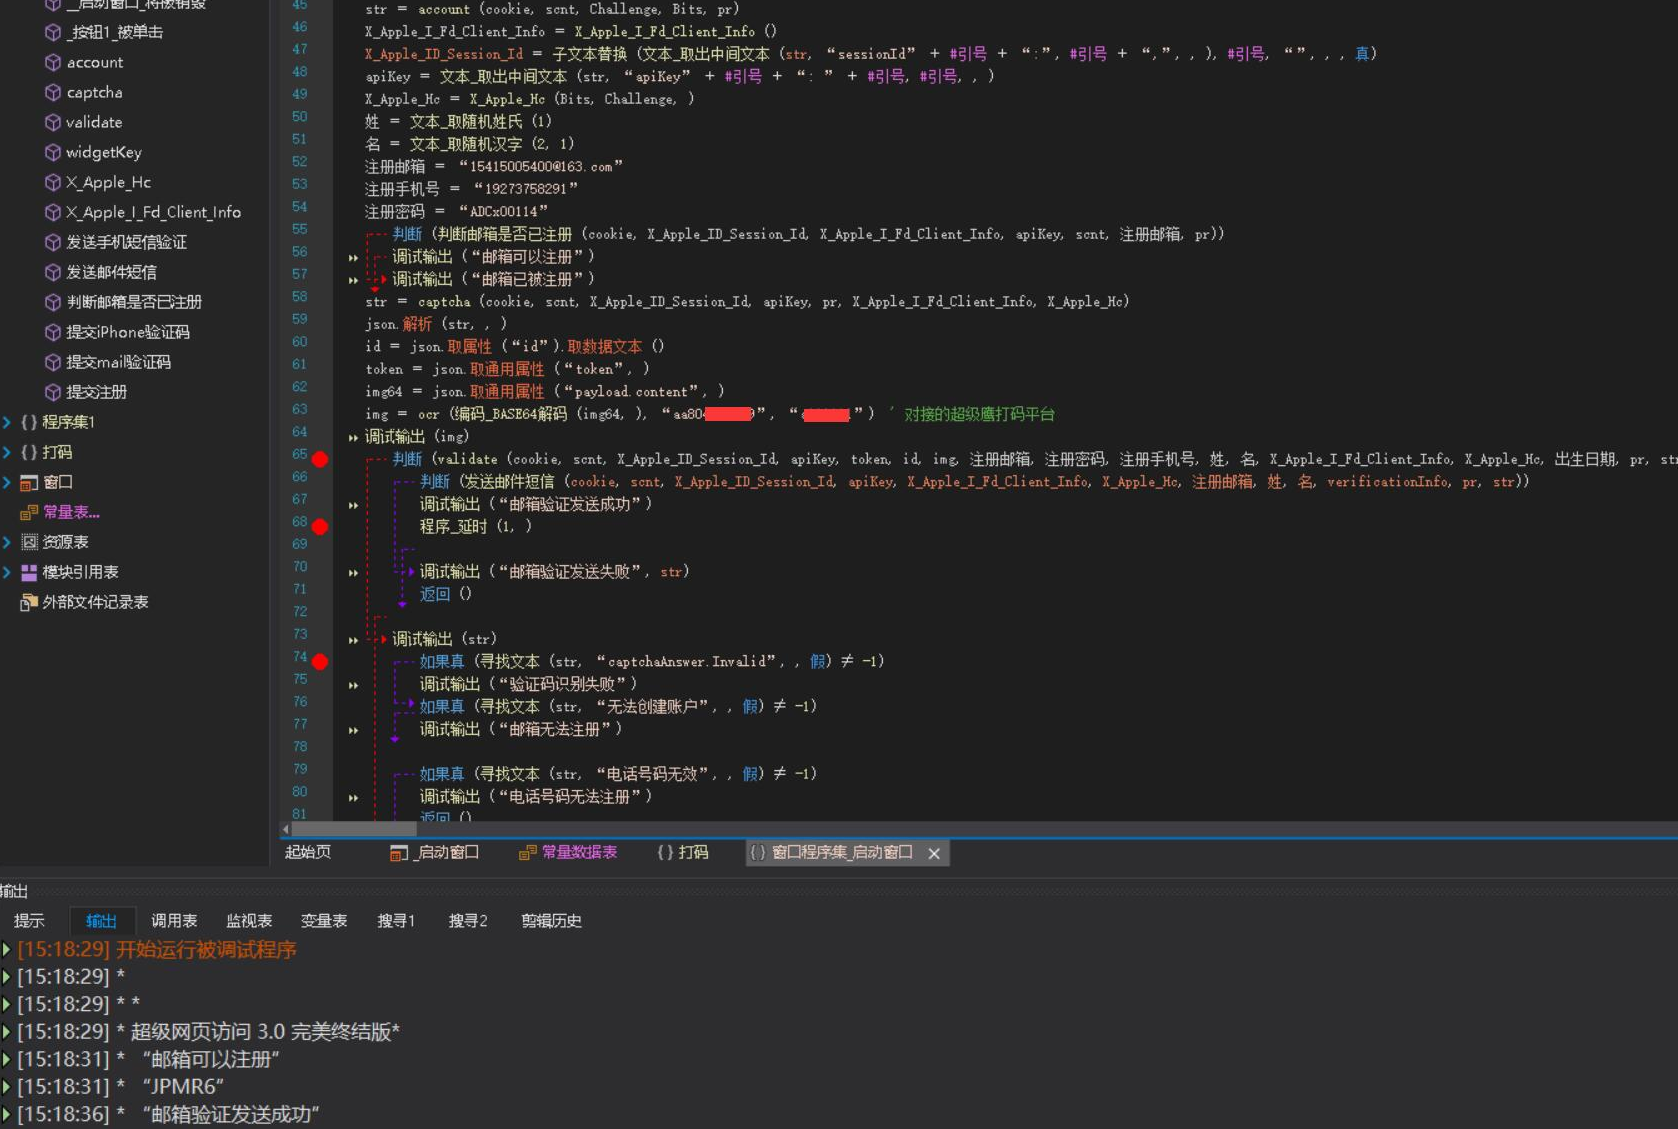Expand the 窗口 tree node
The width and height of the screenshot is (1678, 1129).
click(8, 482)
